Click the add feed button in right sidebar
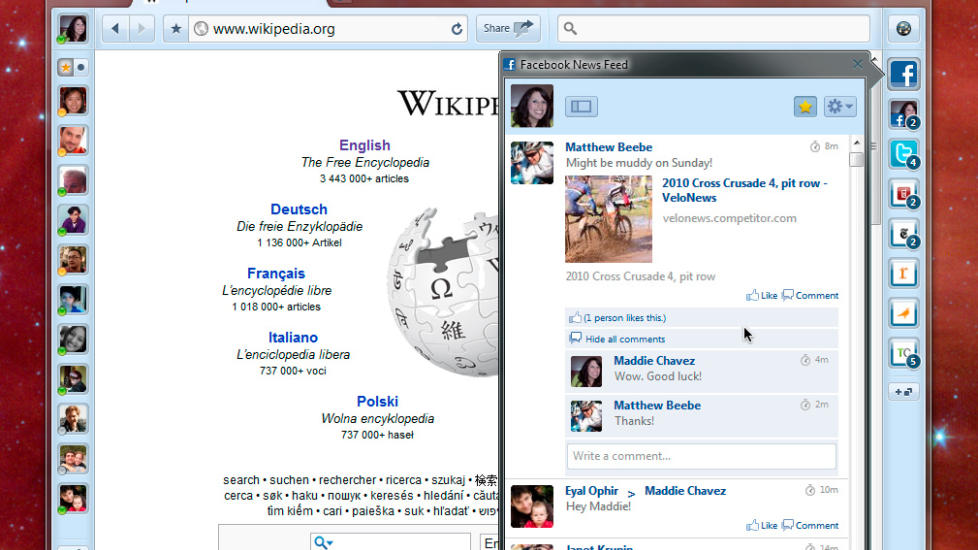The width and height of the screenshot is (978, 550). pos(903,391)
